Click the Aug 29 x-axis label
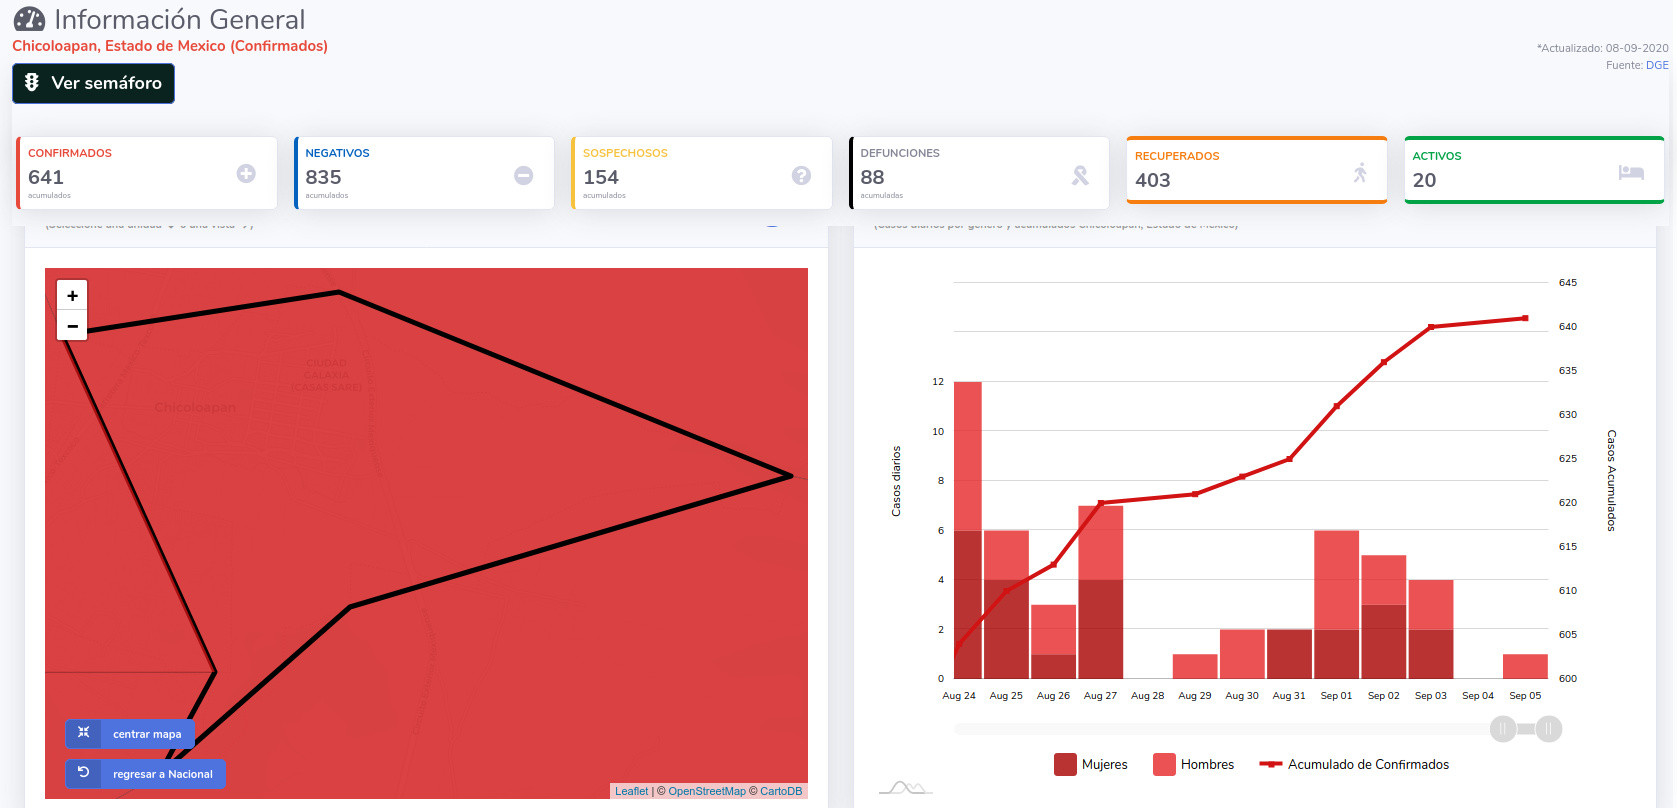This screenshot has height=808, width=1677. (x=1194, y=695)
